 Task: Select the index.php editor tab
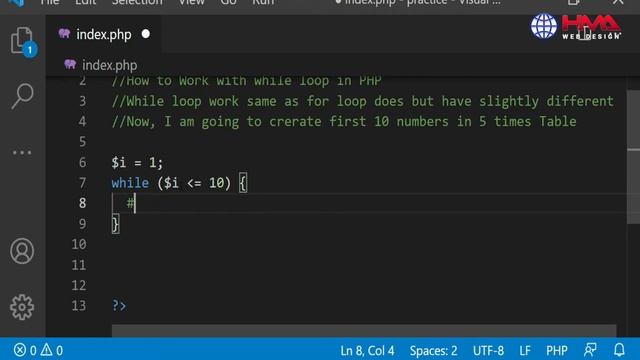click(x=104, y=35)
